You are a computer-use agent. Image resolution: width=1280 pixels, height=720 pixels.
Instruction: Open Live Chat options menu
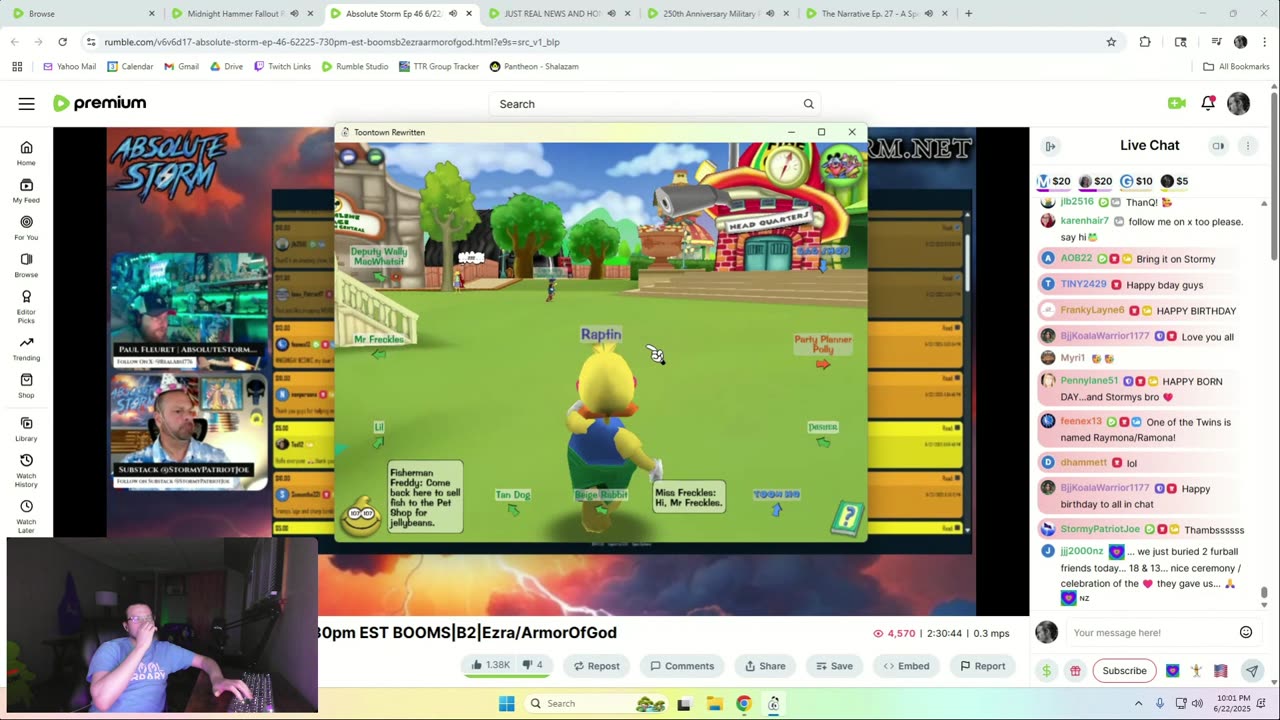tap(1247, 146)
